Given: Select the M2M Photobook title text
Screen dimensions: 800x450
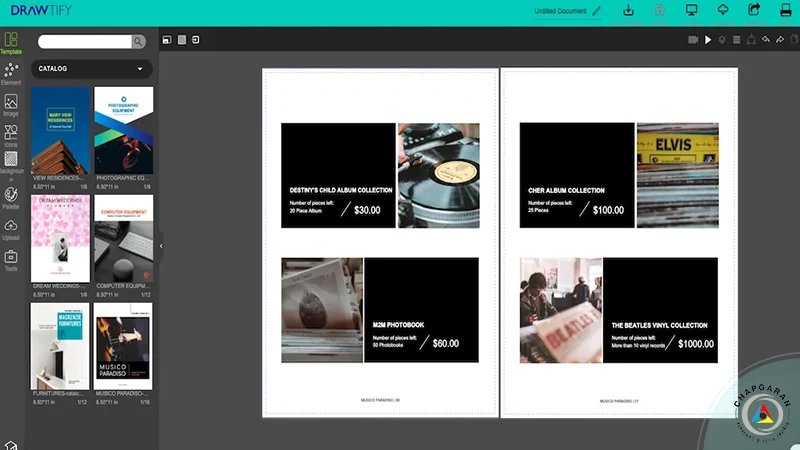Looking at the screenshot, I should point(398,324).
